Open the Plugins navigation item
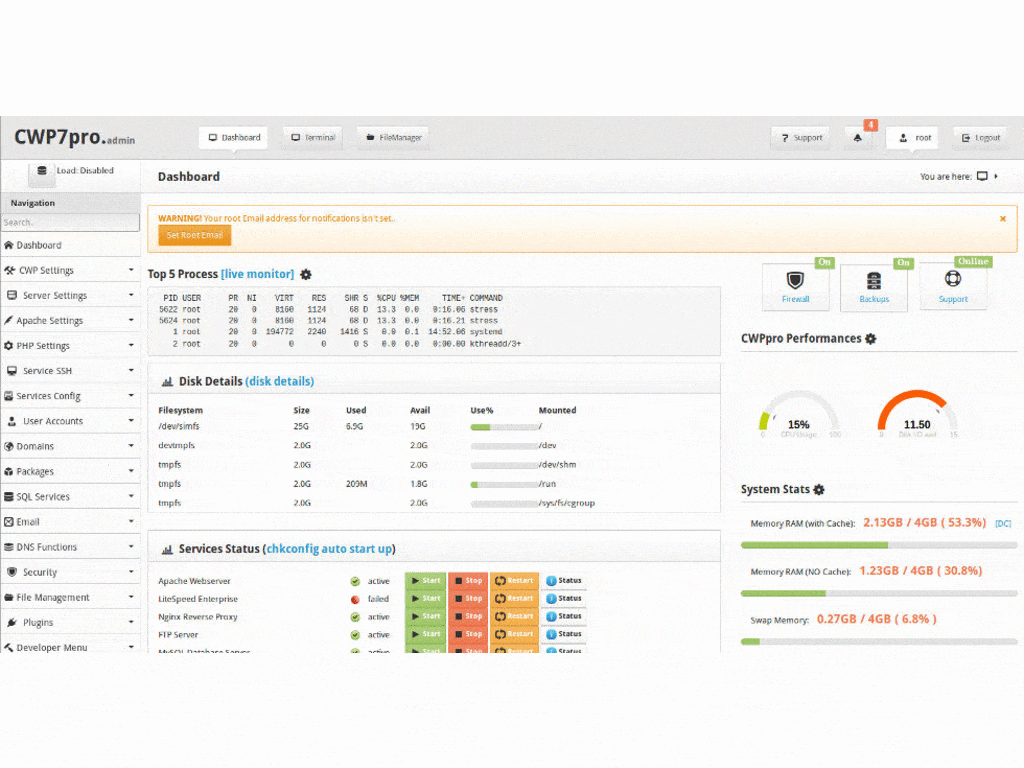 pos(71,622)
